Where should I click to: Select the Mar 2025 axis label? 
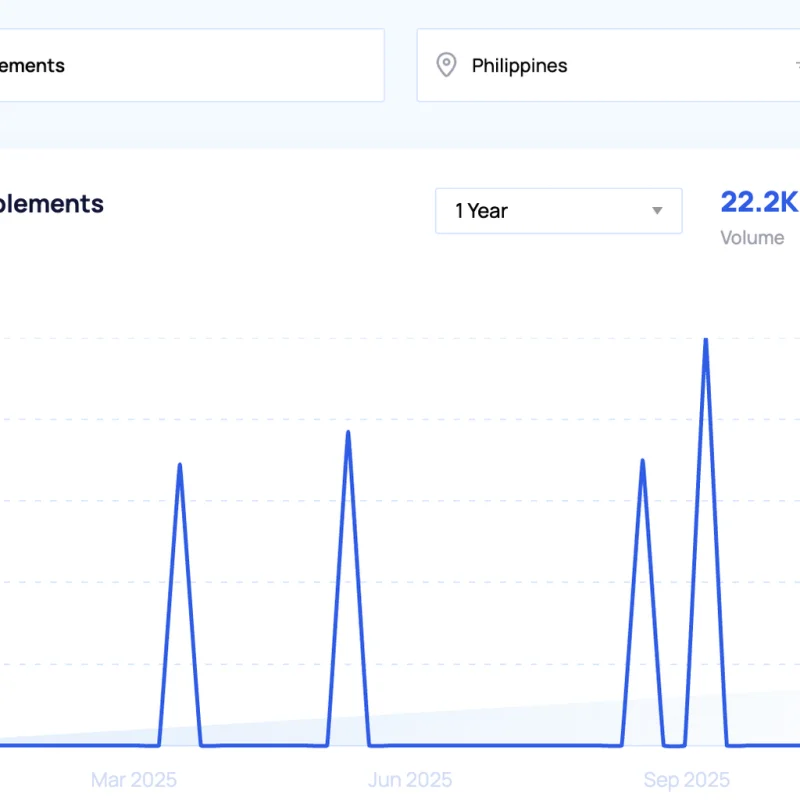135,779
